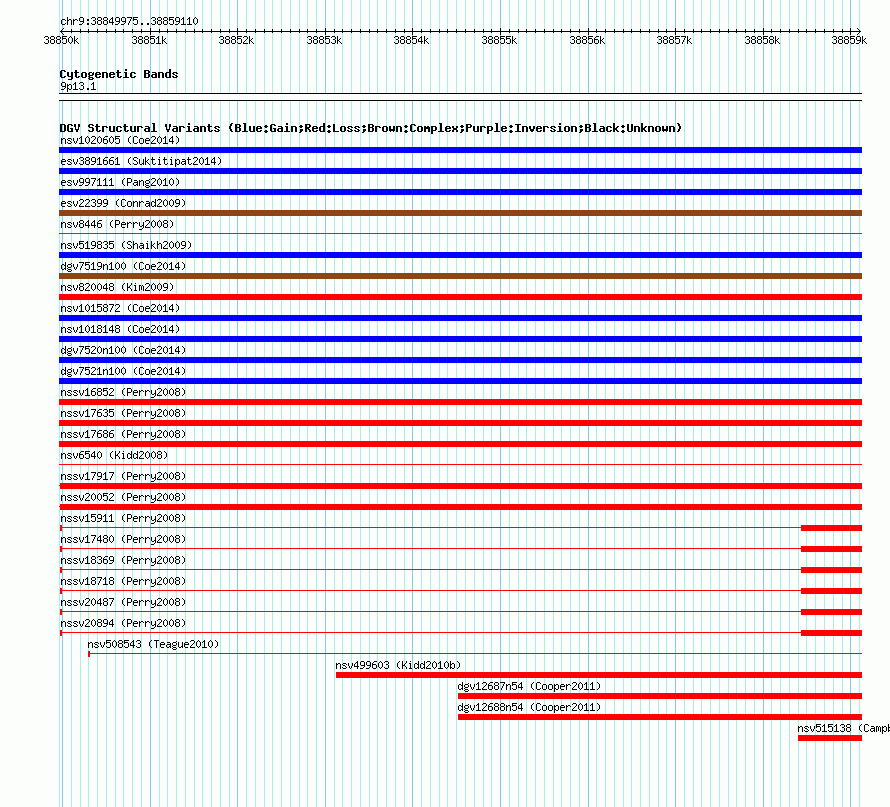Select the nsv499603 (Kidd2010b) label

click(398, 665)
